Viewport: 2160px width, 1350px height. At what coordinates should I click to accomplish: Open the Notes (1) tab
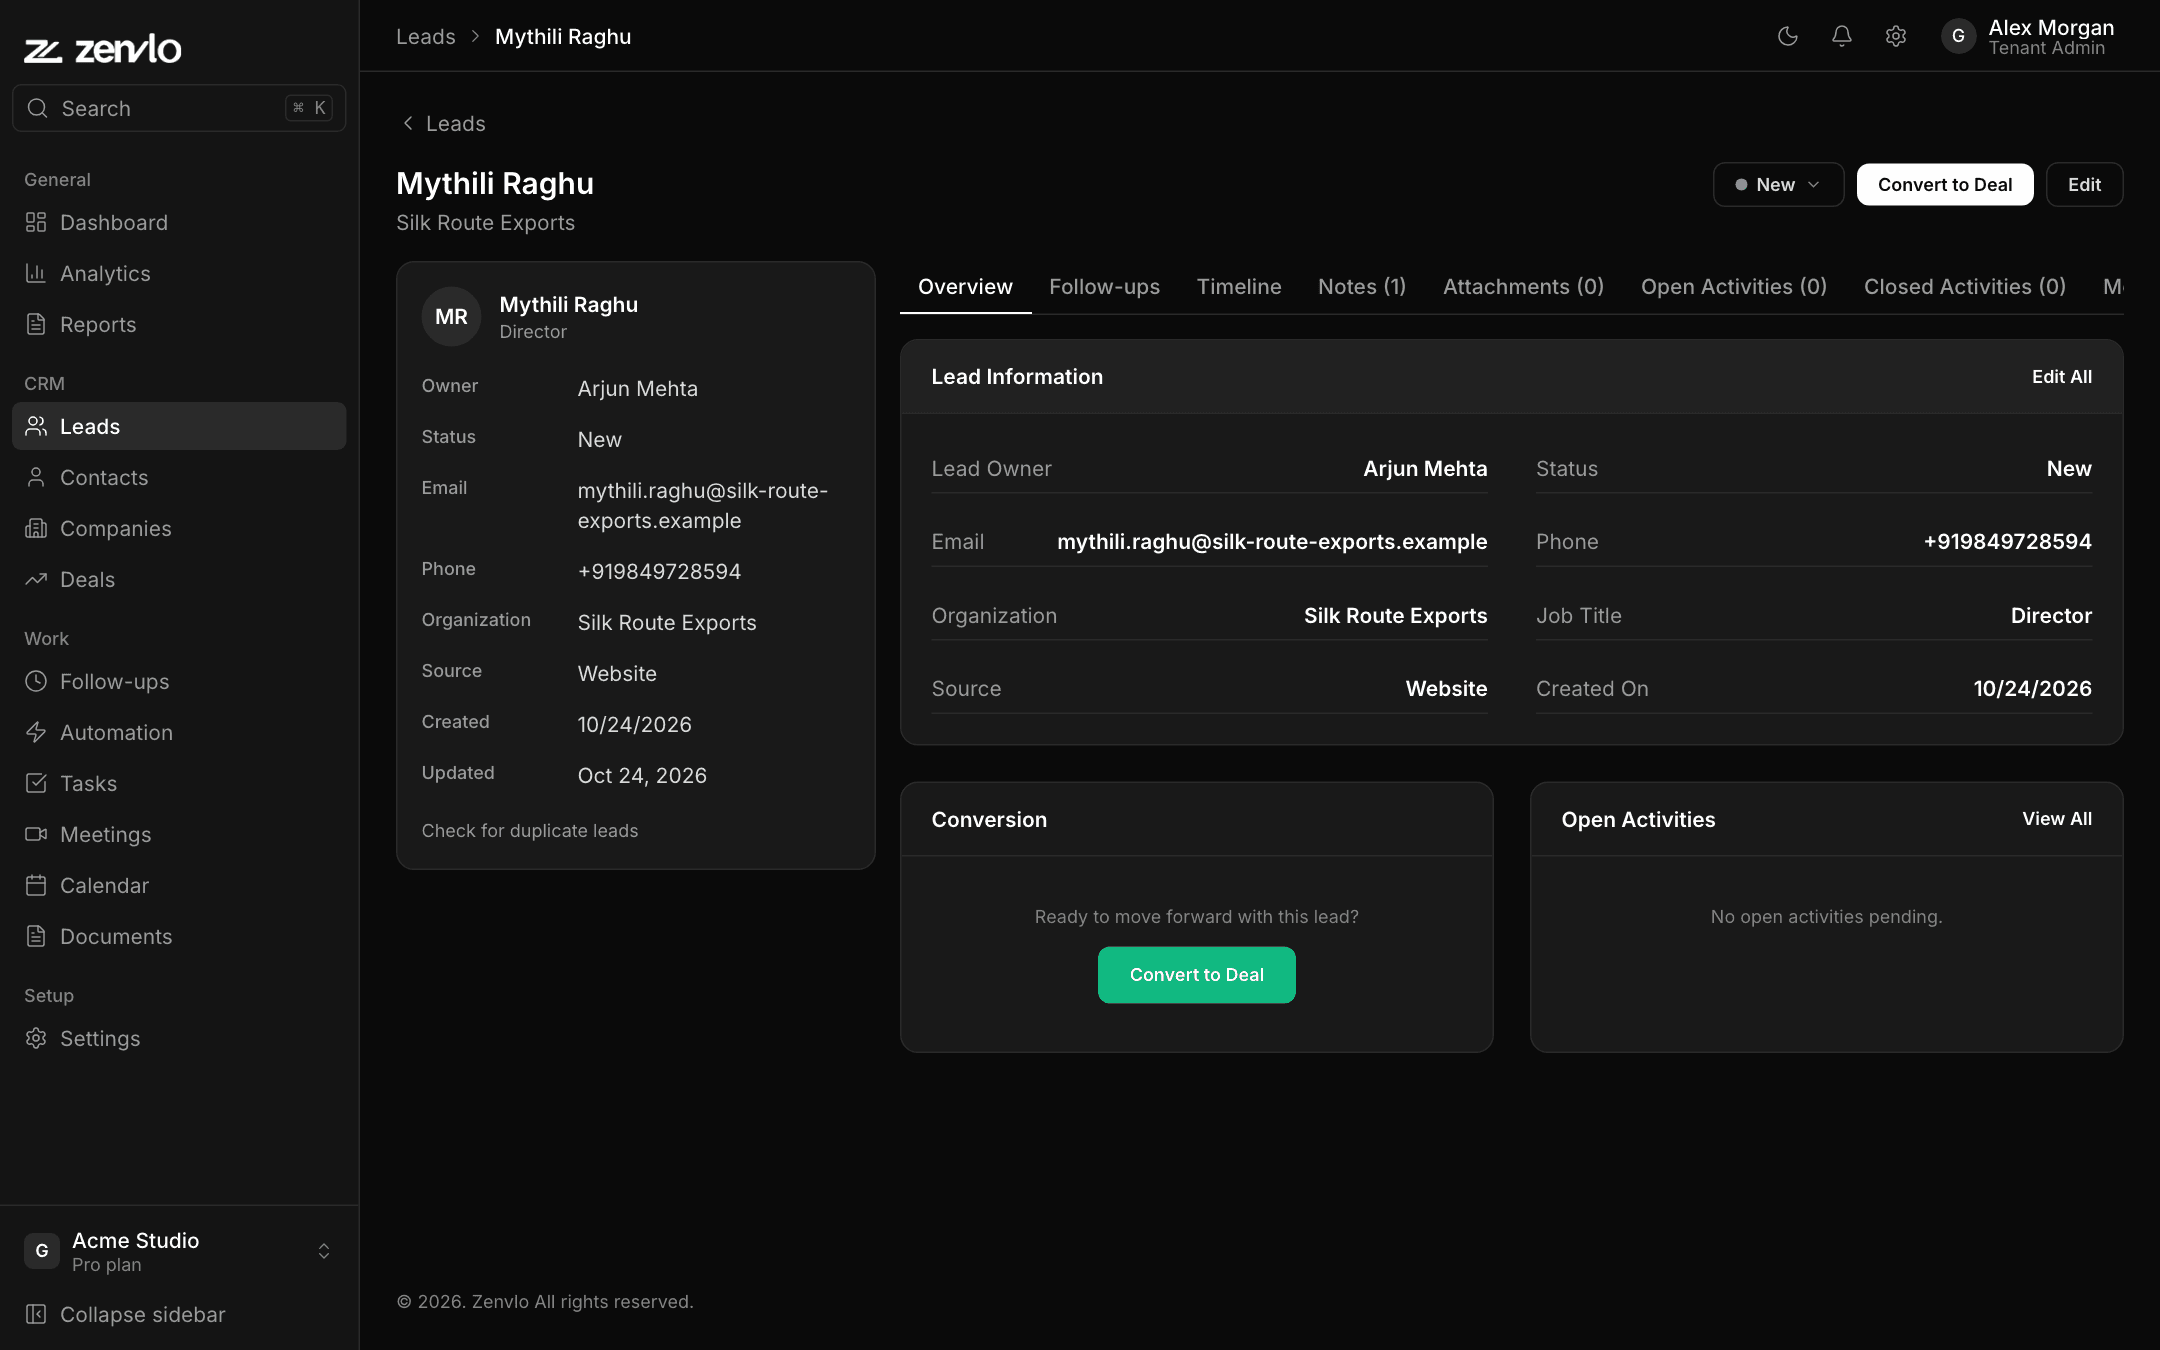click(1362, 286)
